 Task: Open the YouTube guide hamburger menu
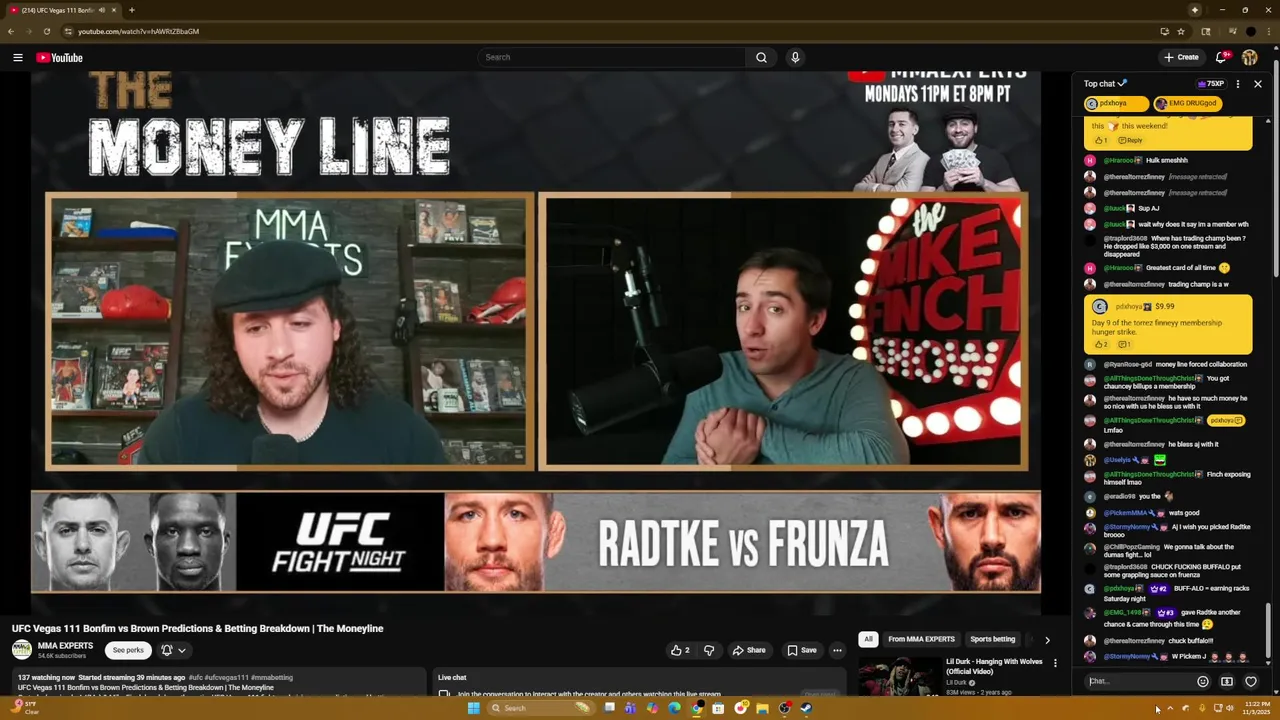[x=17, y=57]
